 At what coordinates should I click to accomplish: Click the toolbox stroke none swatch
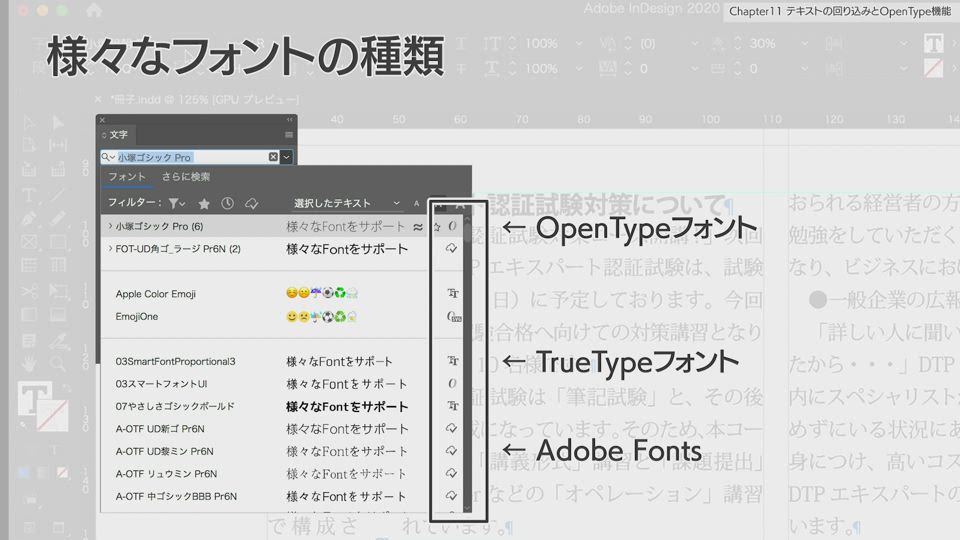[53, 415]
